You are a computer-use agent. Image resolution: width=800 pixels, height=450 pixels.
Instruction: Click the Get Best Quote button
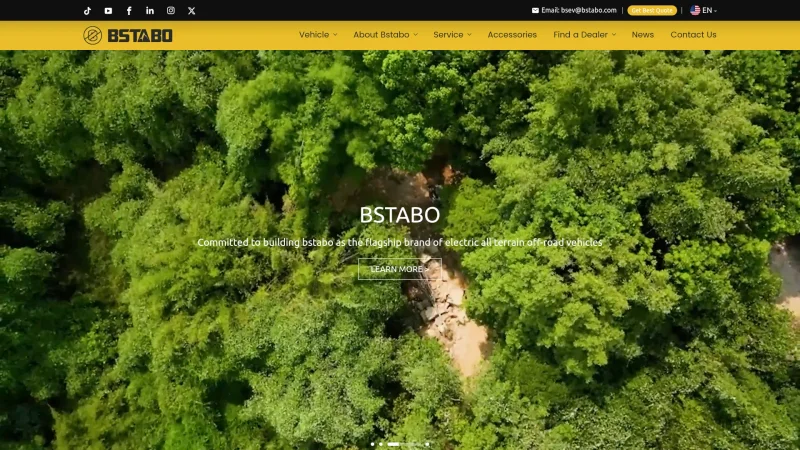pyautogui.click(x=652, y=10)
